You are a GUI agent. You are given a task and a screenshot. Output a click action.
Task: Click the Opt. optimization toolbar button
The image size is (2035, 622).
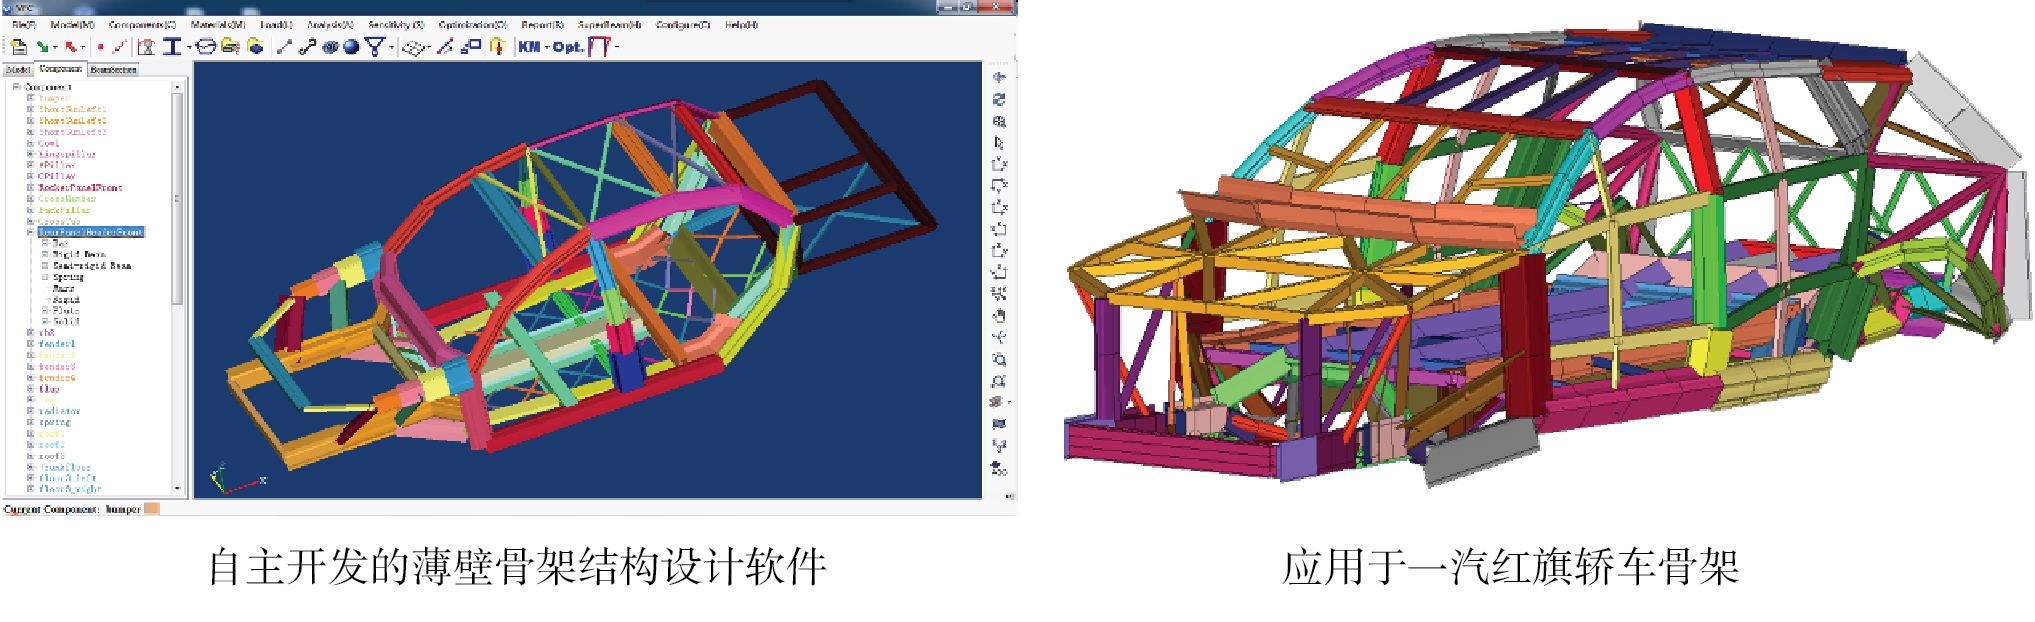567,47
